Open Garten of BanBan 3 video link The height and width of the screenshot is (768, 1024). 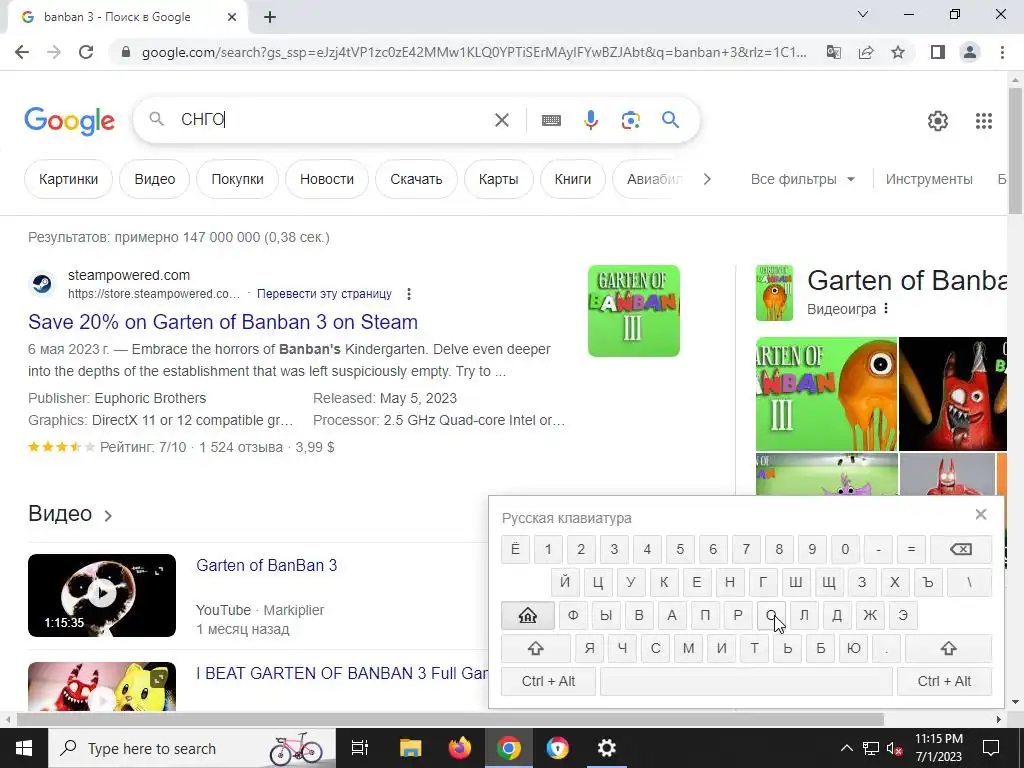pyautogui.click(x=266, y=566)
